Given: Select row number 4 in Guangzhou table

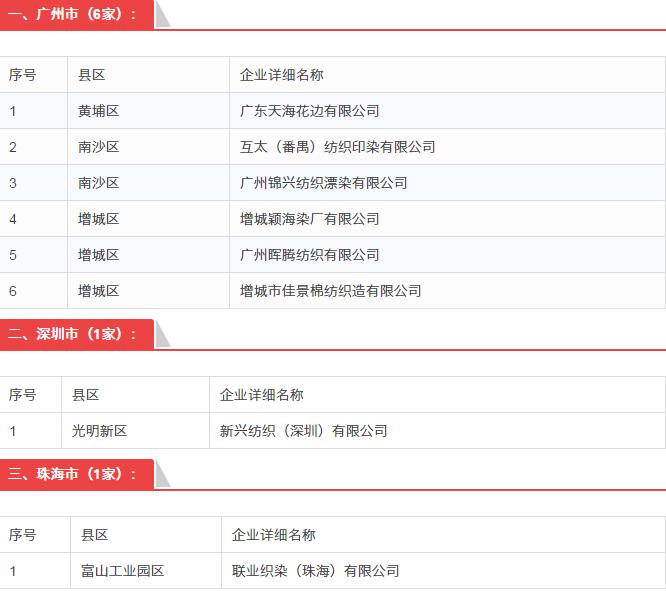Looking at the screenshot, I should [x=13, y=219].
